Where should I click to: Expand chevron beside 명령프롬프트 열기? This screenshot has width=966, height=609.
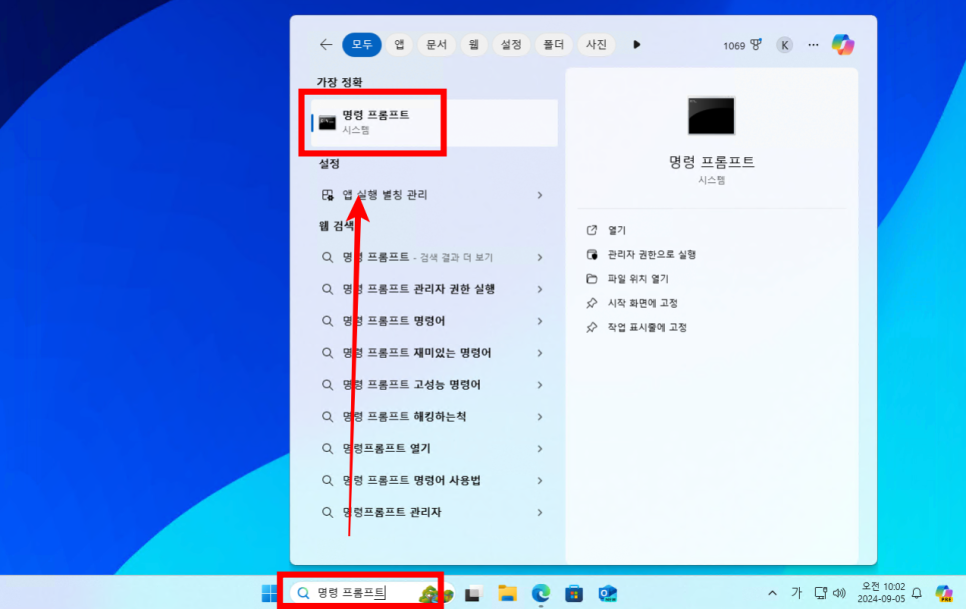(x=540, y=449)
